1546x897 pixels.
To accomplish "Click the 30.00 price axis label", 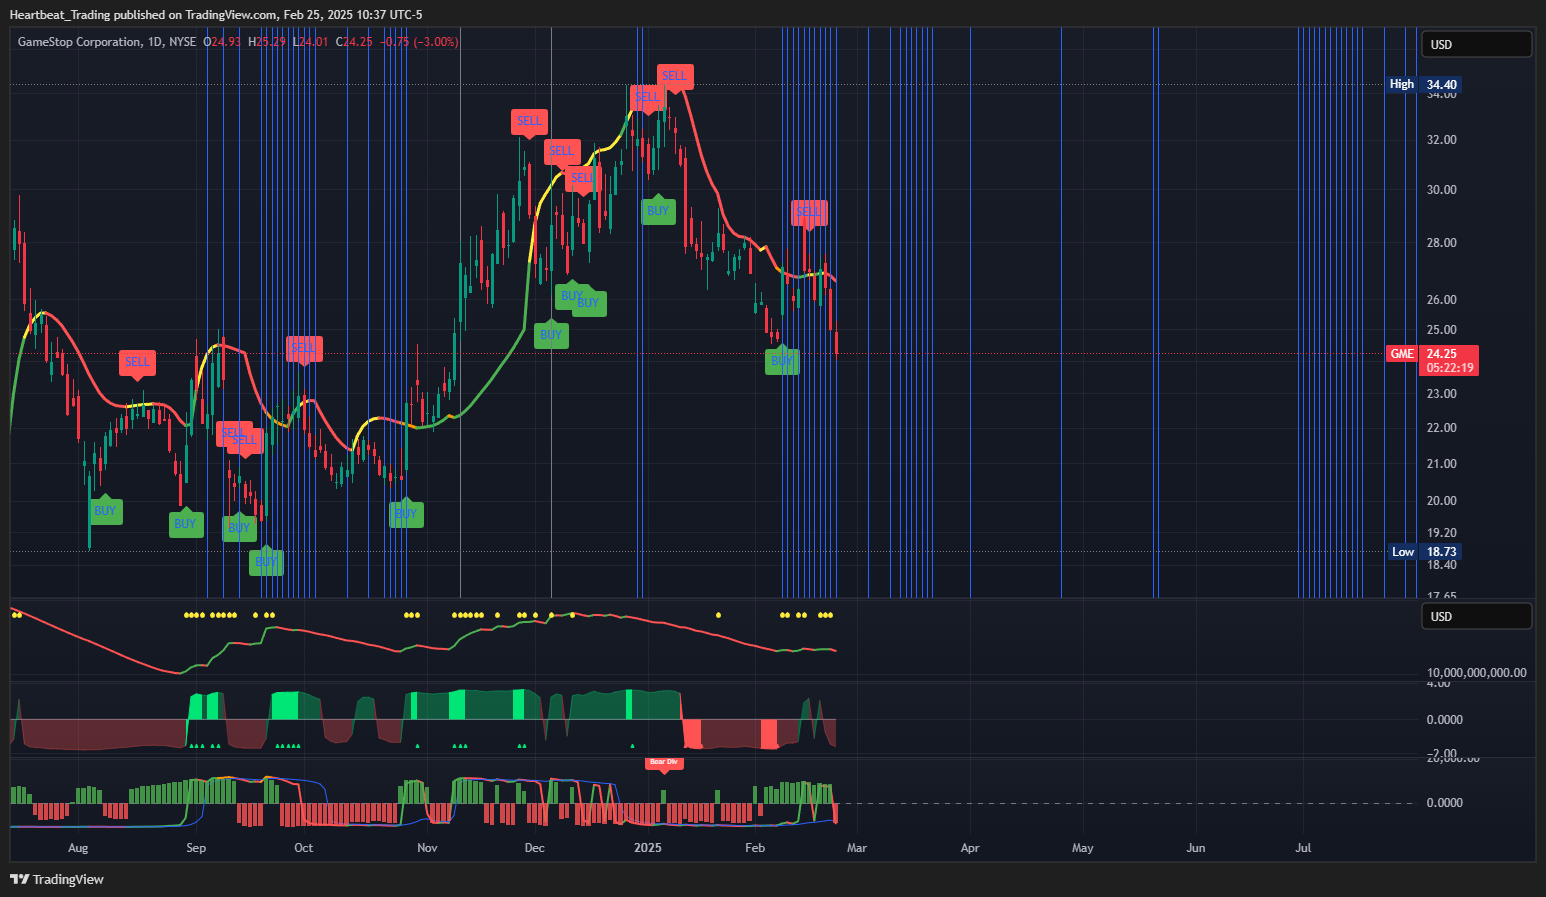I will (x=1442, y=190).
